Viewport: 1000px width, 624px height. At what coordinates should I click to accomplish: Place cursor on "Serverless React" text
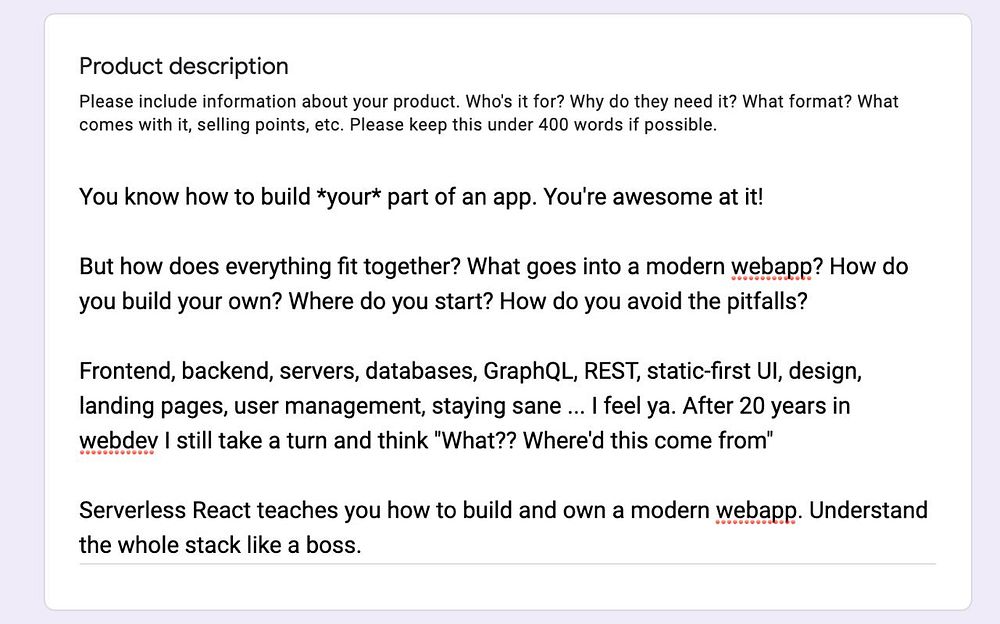click(x=164, y=510)
